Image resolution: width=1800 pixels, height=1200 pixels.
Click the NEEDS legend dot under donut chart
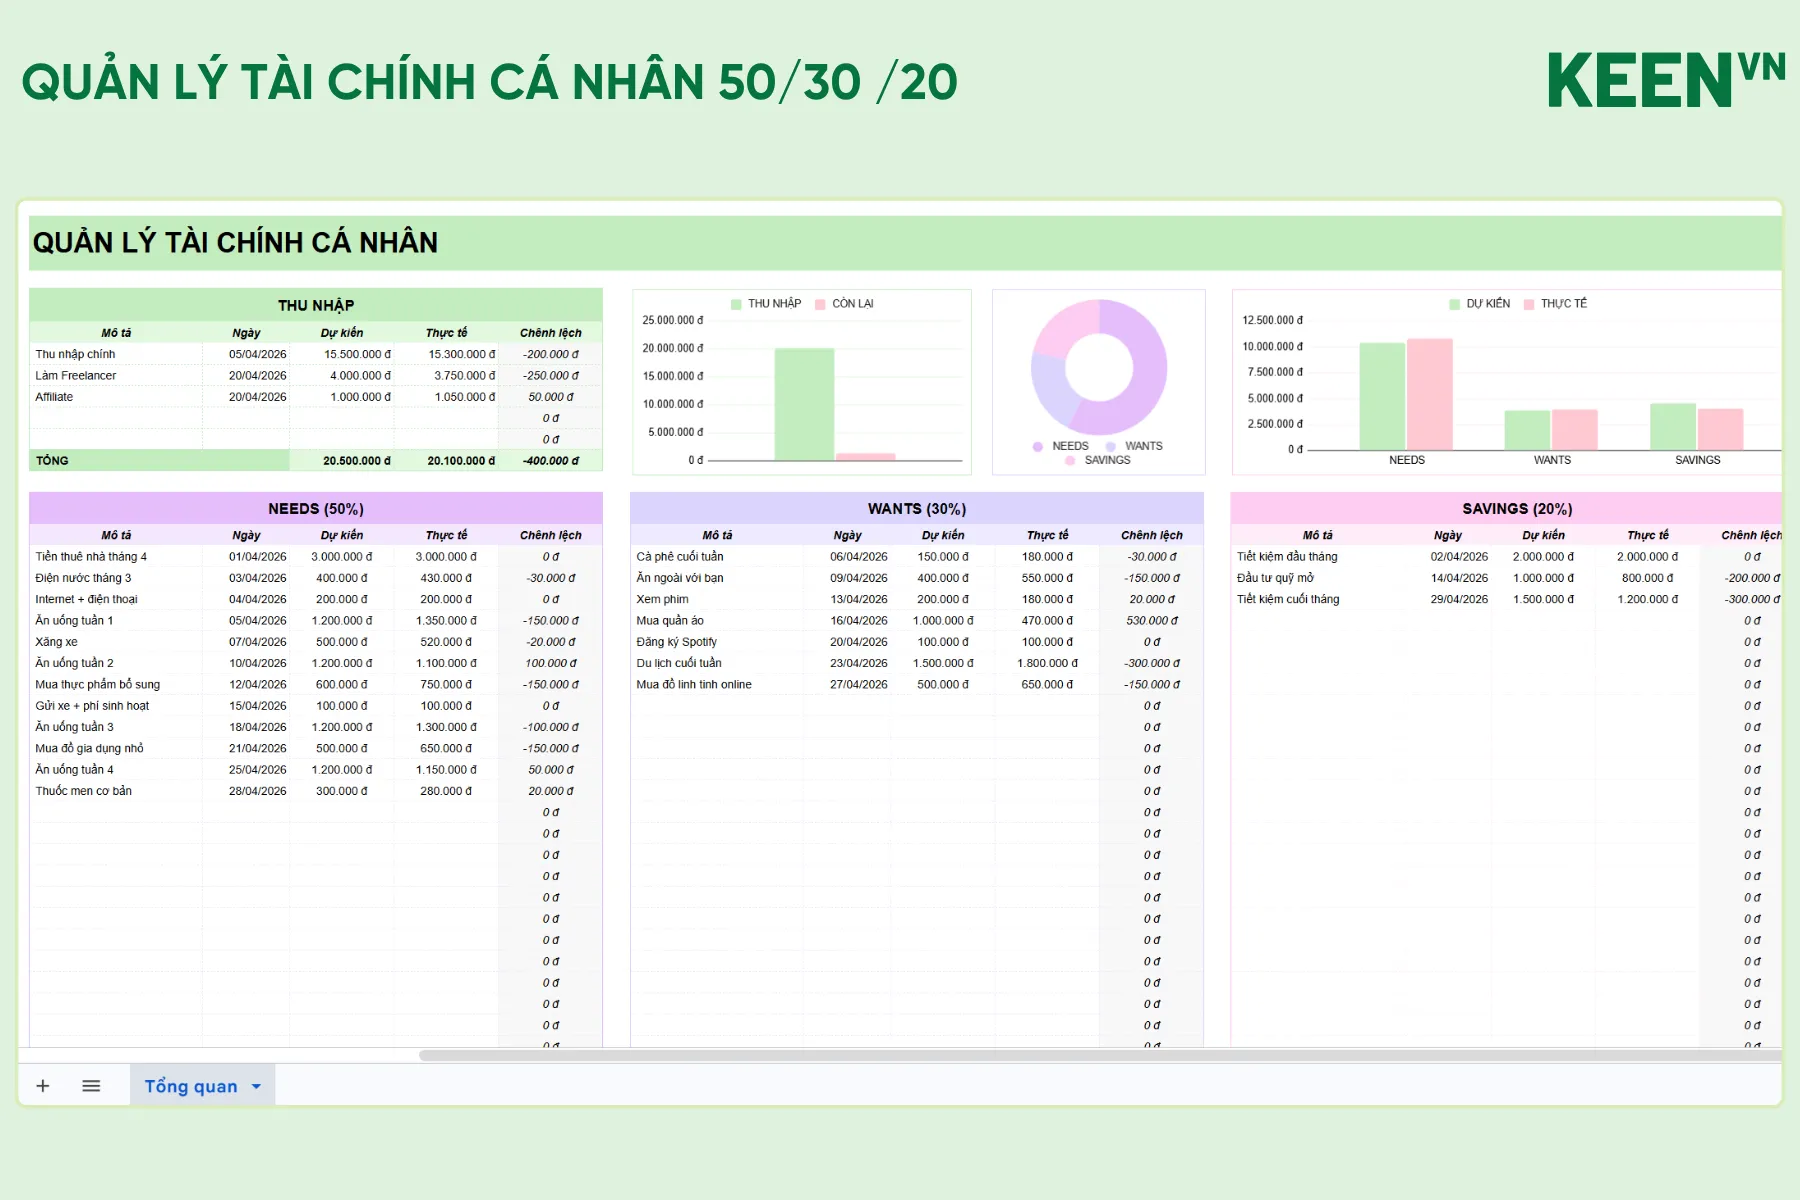click(x=1038, y=447)
